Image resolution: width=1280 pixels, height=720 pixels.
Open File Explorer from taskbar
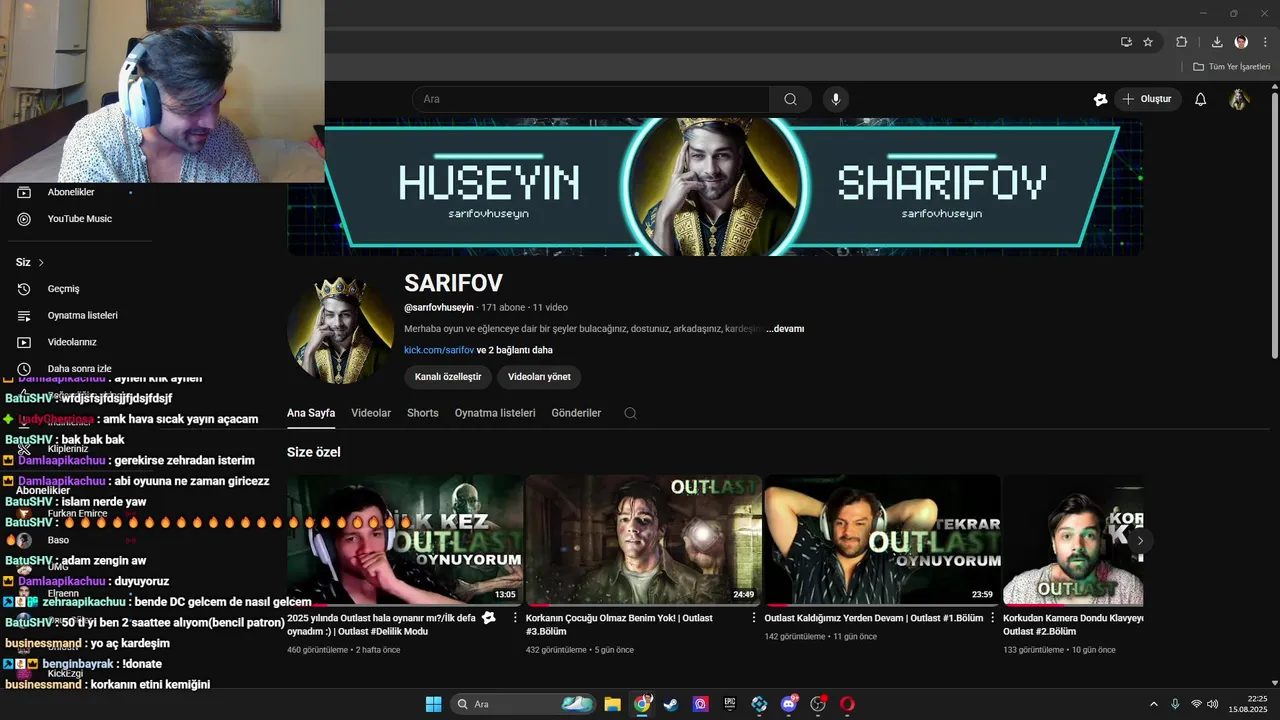(612, 704)
